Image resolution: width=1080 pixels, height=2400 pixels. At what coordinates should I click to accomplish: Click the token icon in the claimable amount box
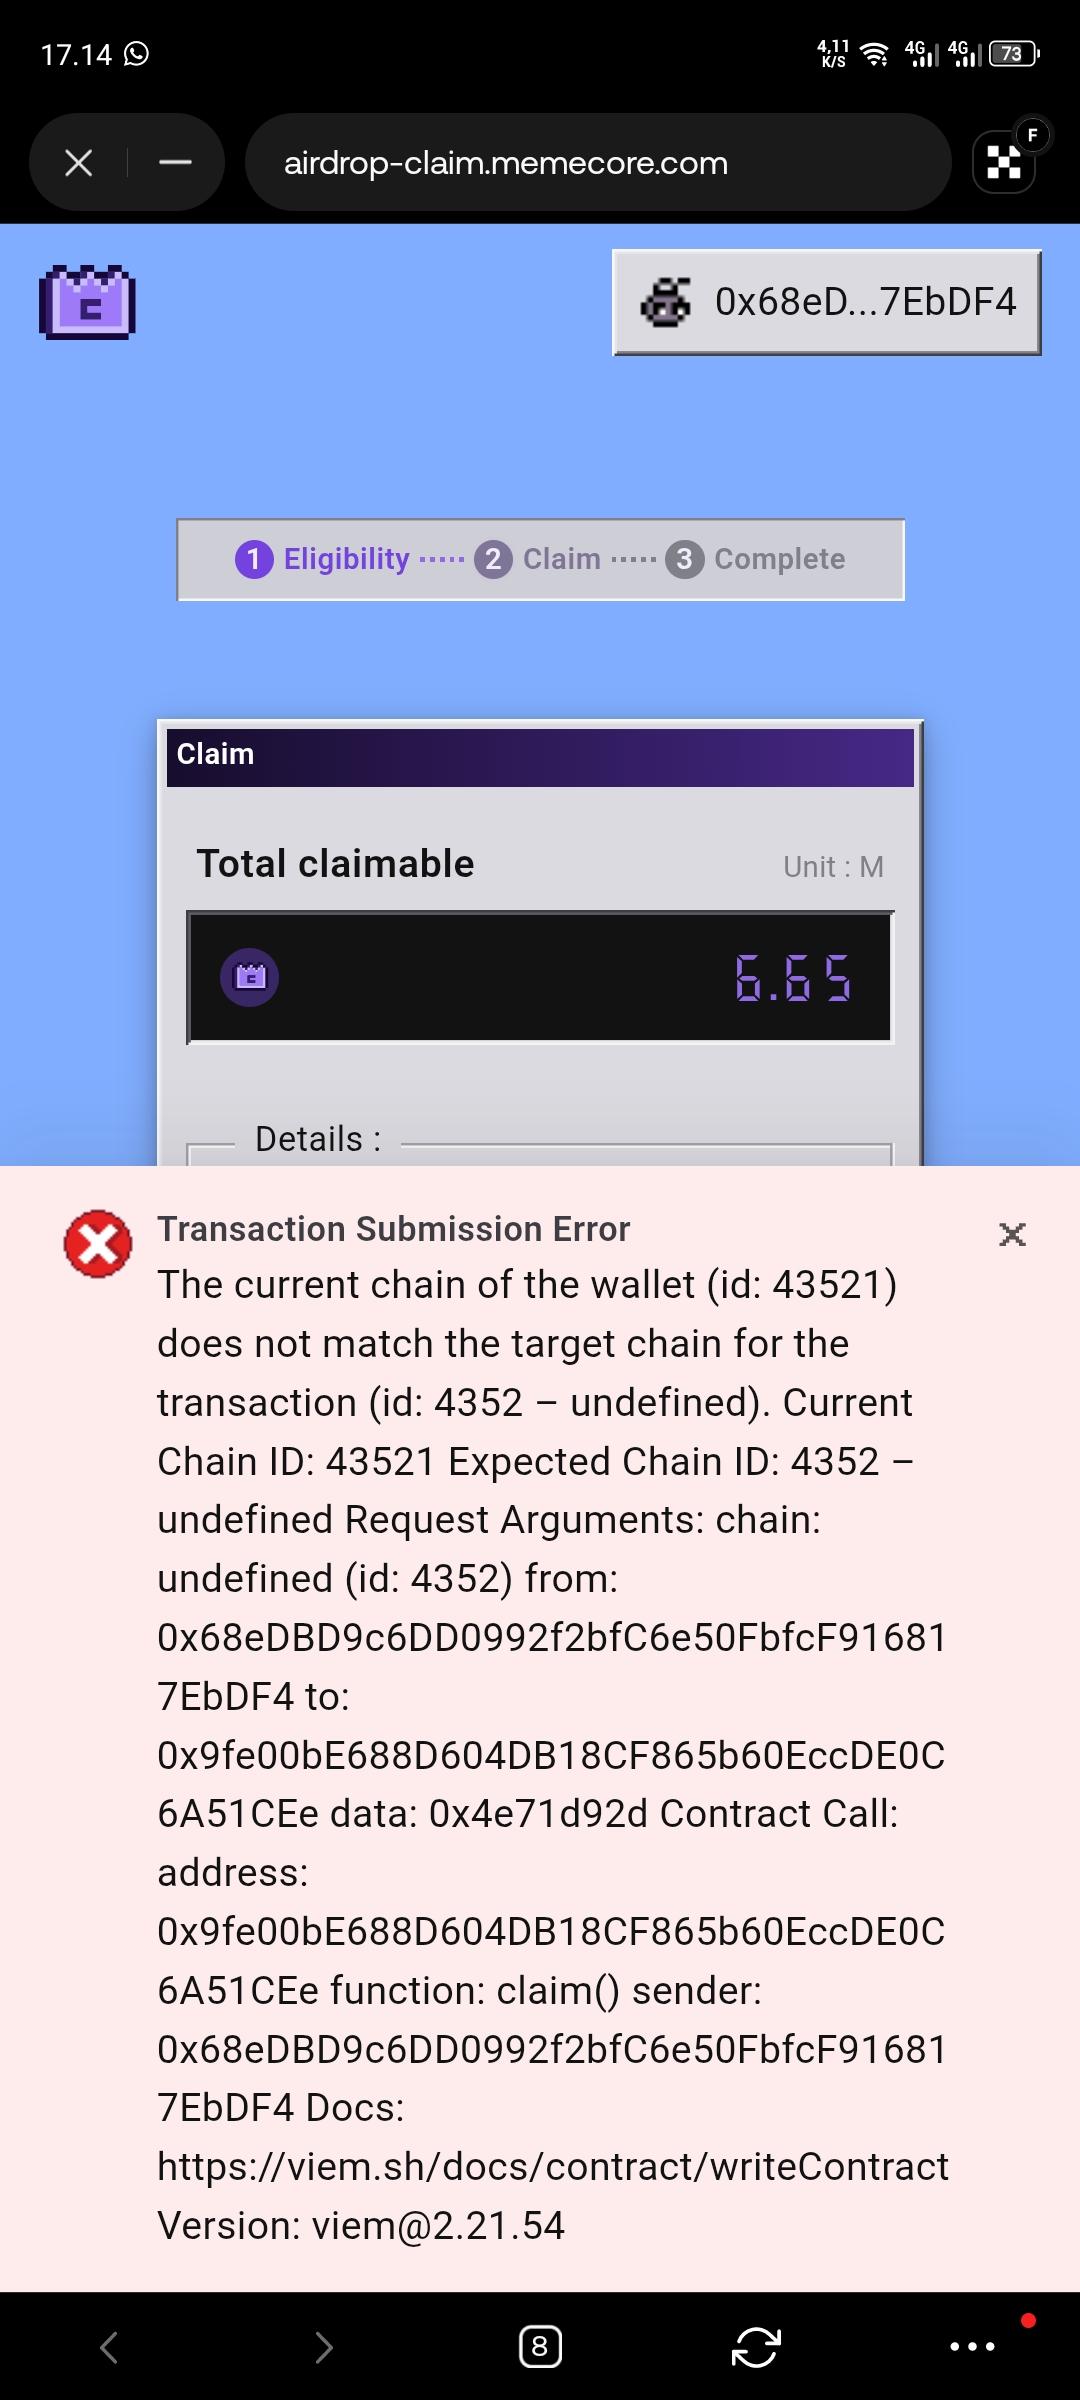(x=249, y=977)
